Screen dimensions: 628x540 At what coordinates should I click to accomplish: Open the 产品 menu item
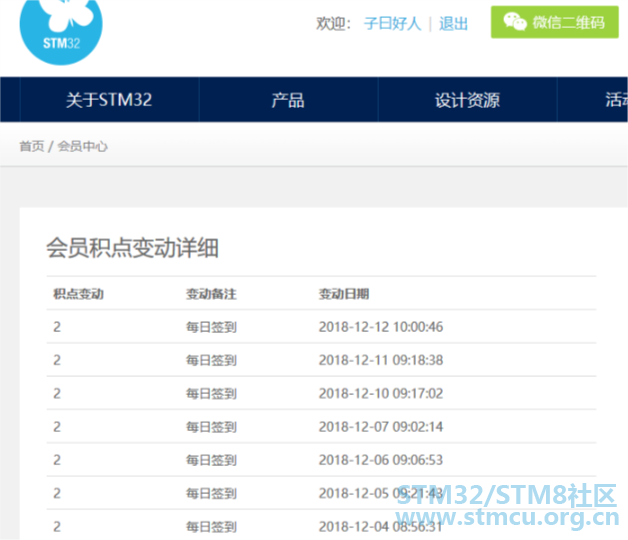(288, 100)
